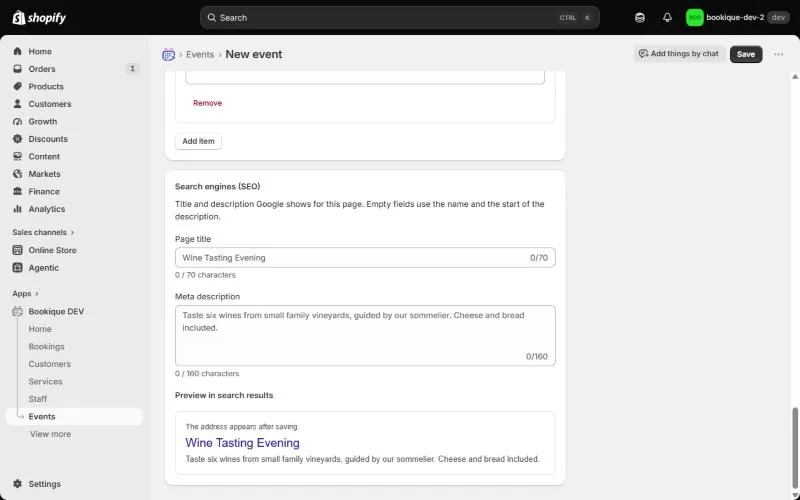Open Bookique Home subpage
800x500 pixels.
pos(40,329)
